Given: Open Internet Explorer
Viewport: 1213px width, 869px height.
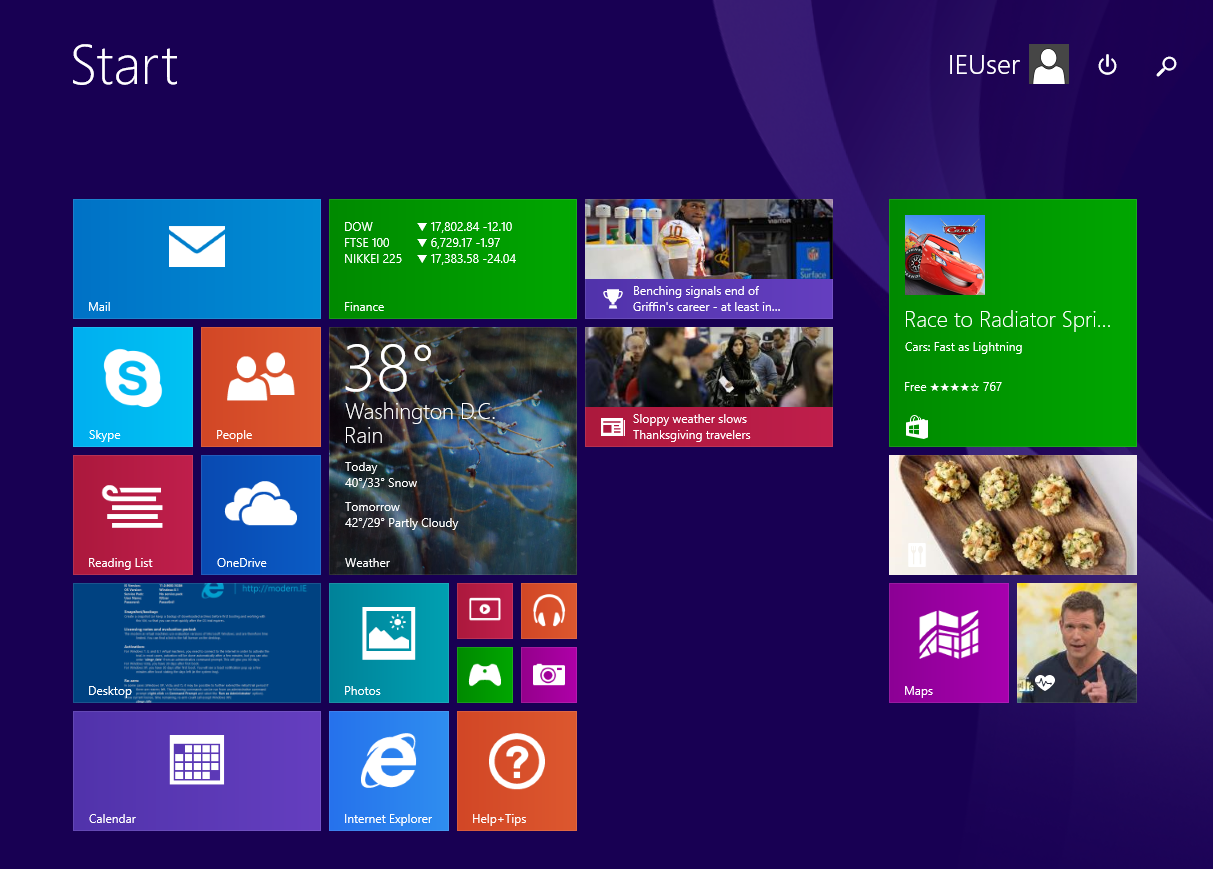Looking at the screenshot, I should [388, 770].
